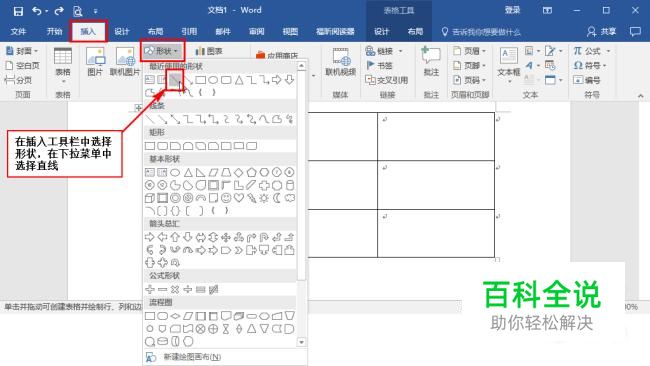
Task: Switch to the 审阅 review tab
Action: 257,32
